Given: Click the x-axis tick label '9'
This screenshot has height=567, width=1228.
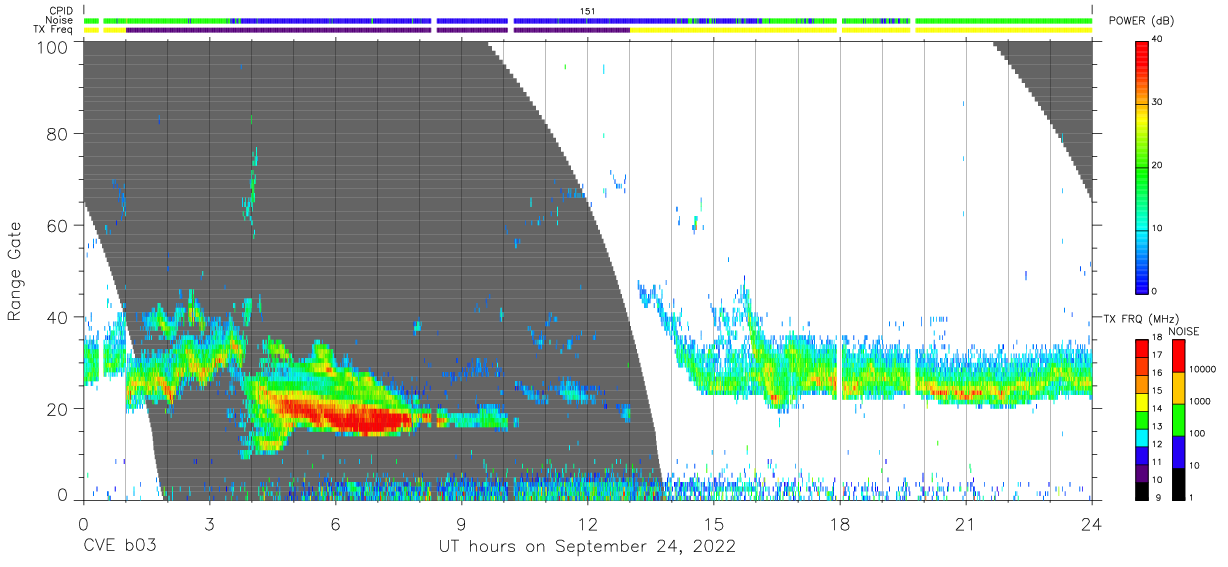Looking at the screenshot, I should coord(461,523).
